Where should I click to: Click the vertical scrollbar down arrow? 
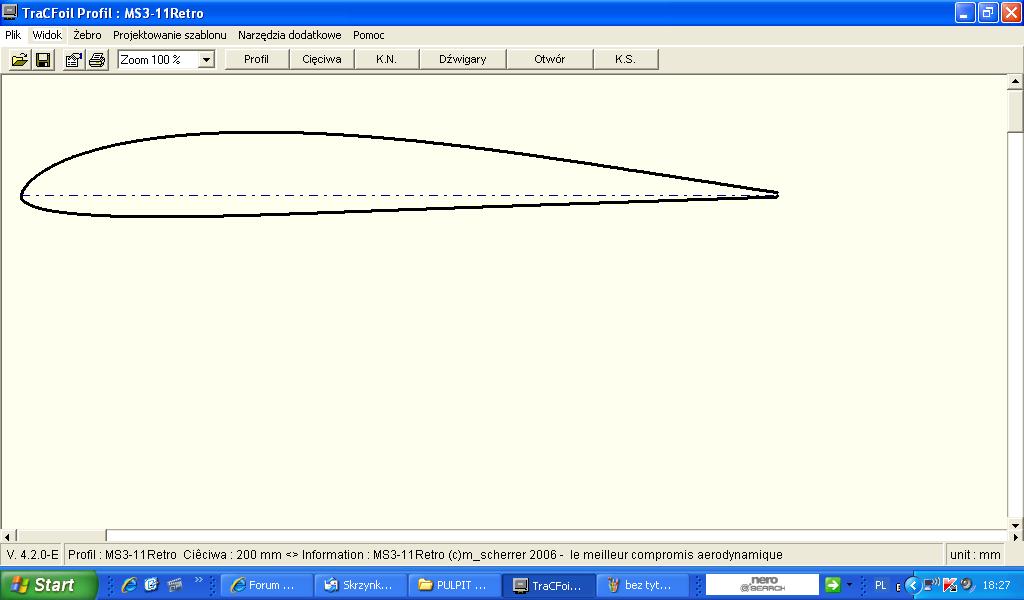click(x=1015, y=520)
